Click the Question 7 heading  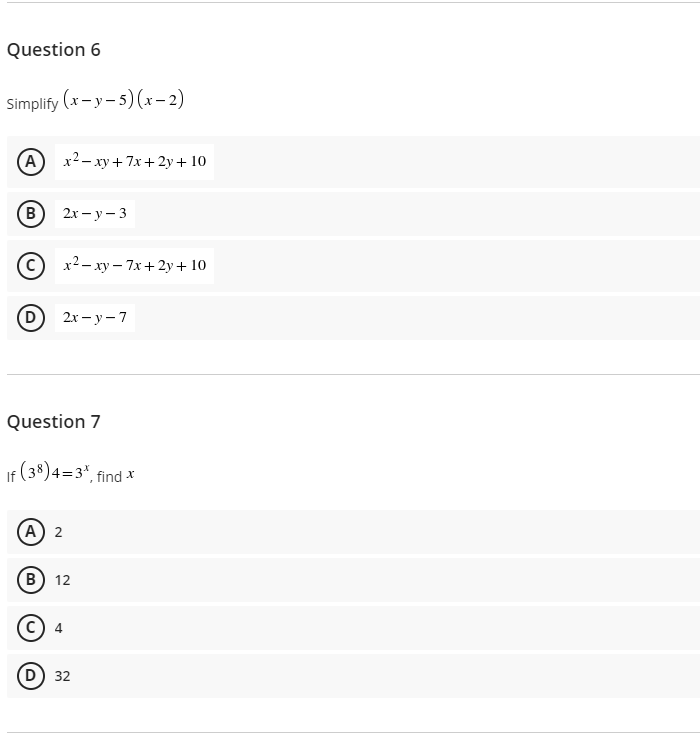(54, 422)
